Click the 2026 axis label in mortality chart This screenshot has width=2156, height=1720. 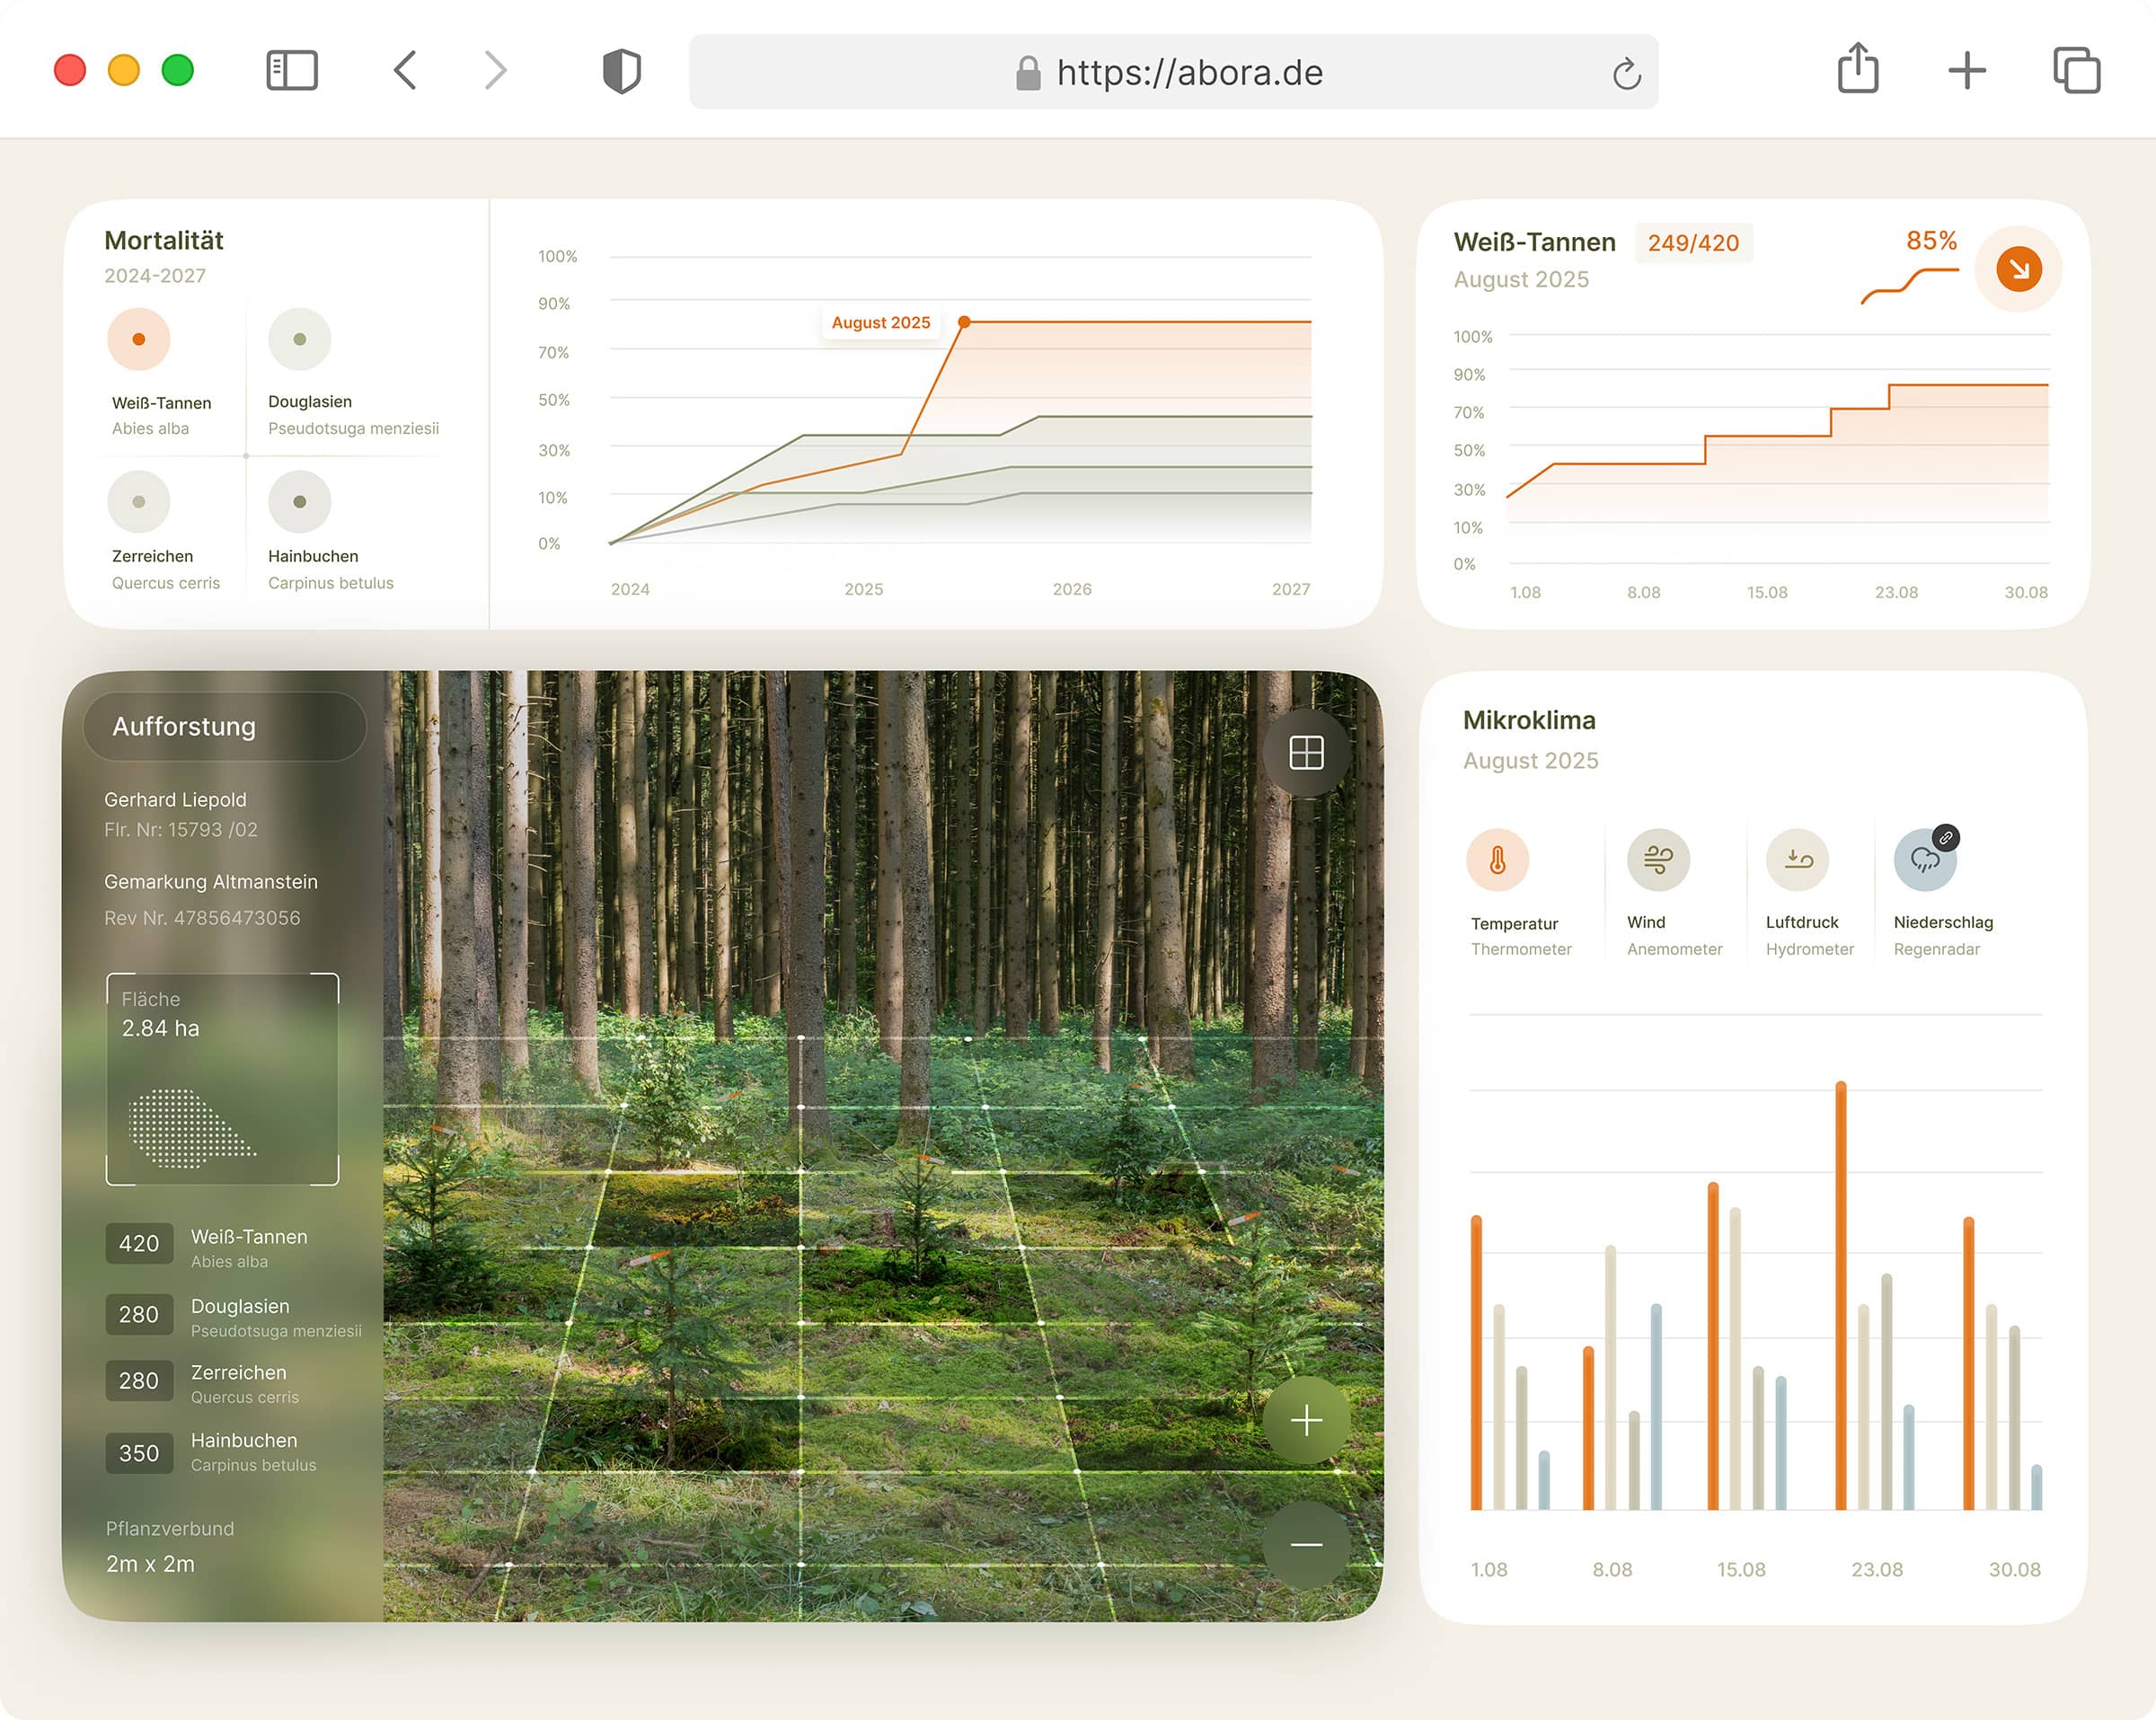[x=1072, y=589]
